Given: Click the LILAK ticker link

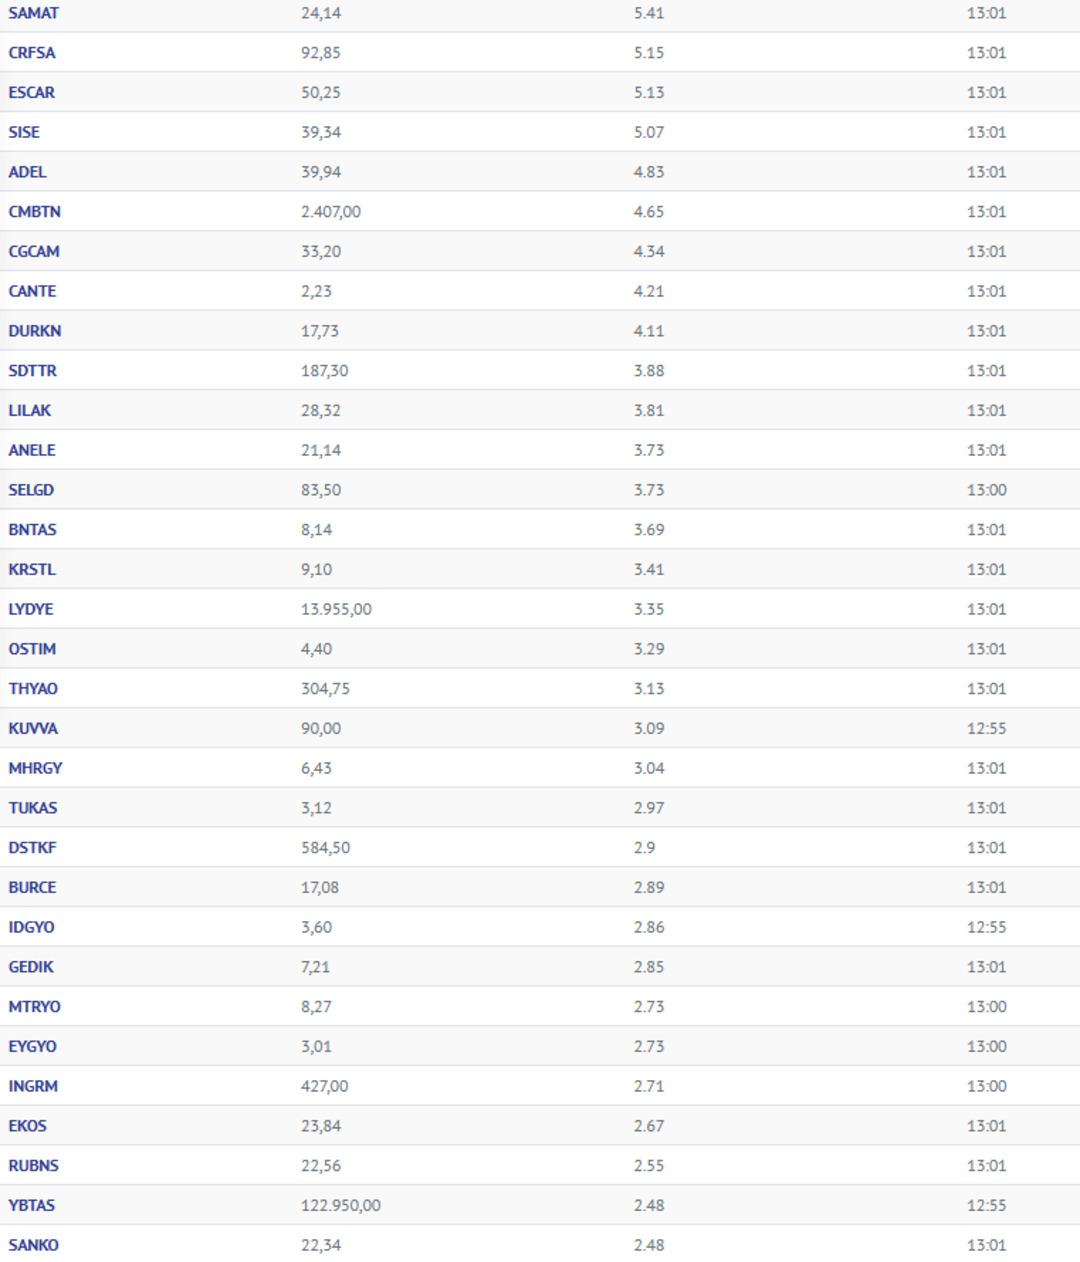Looking at the screenshot, I should click(x=30, y=410).
